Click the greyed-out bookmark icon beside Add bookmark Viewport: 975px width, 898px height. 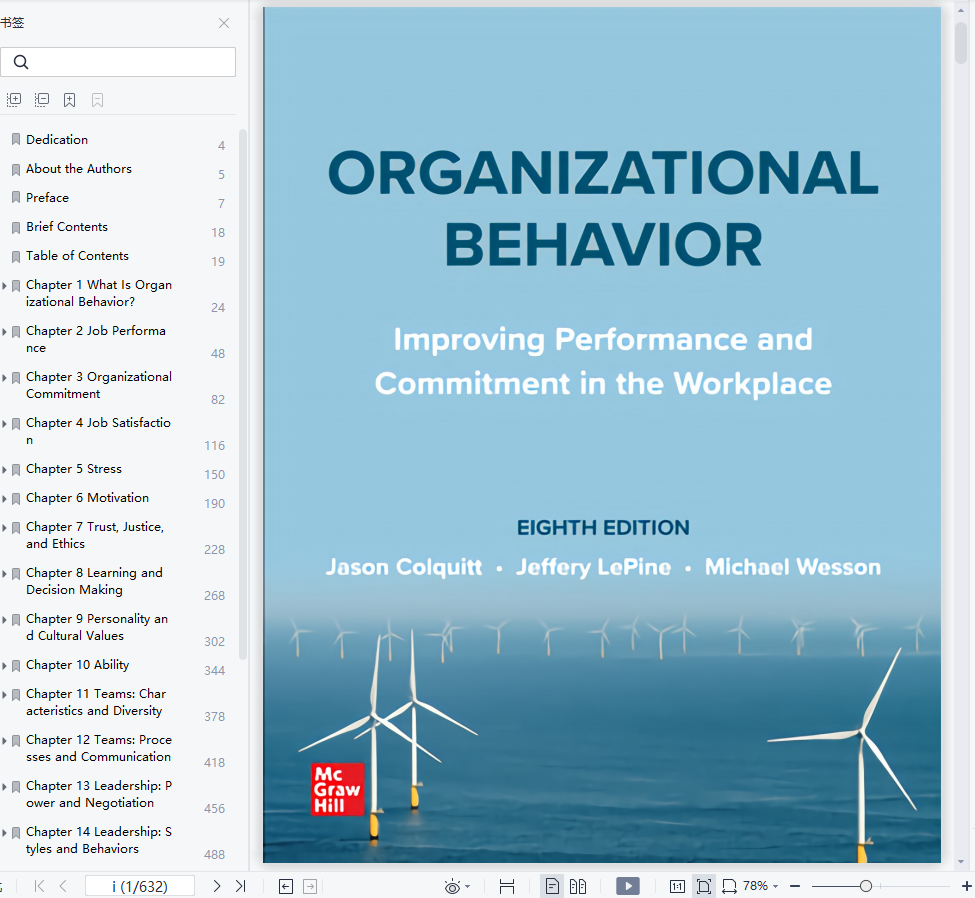pos(98,100)
